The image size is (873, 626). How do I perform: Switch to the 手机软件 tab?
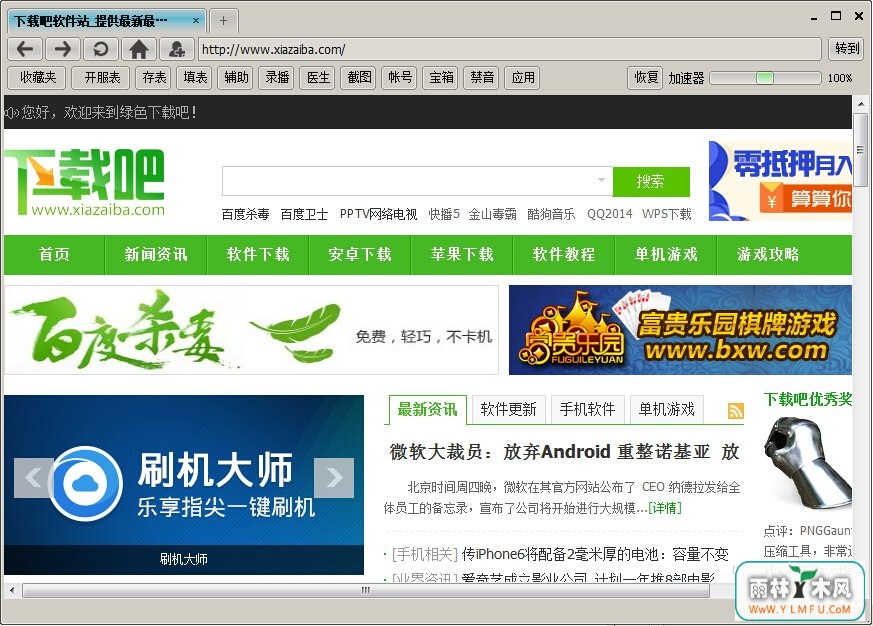pyautogui.click(x=587, y=410)
